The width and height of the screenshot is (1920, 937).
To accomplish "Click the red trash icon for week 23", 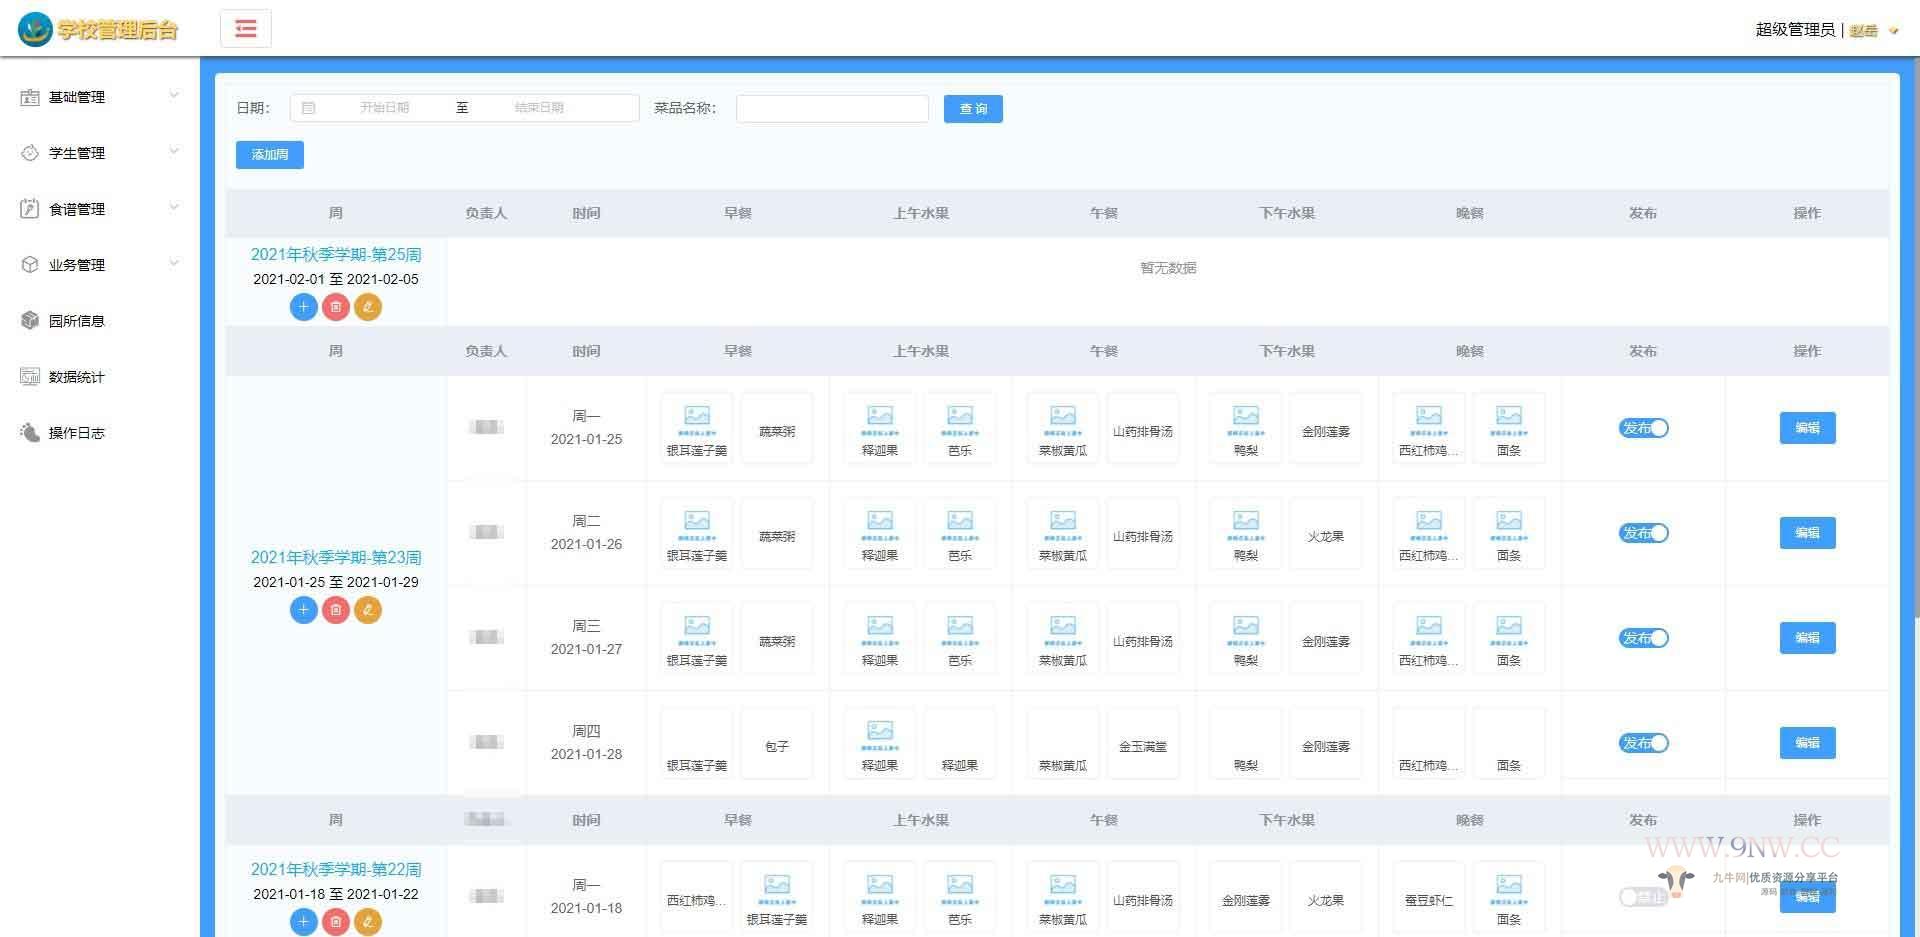I will coord(336,610).
